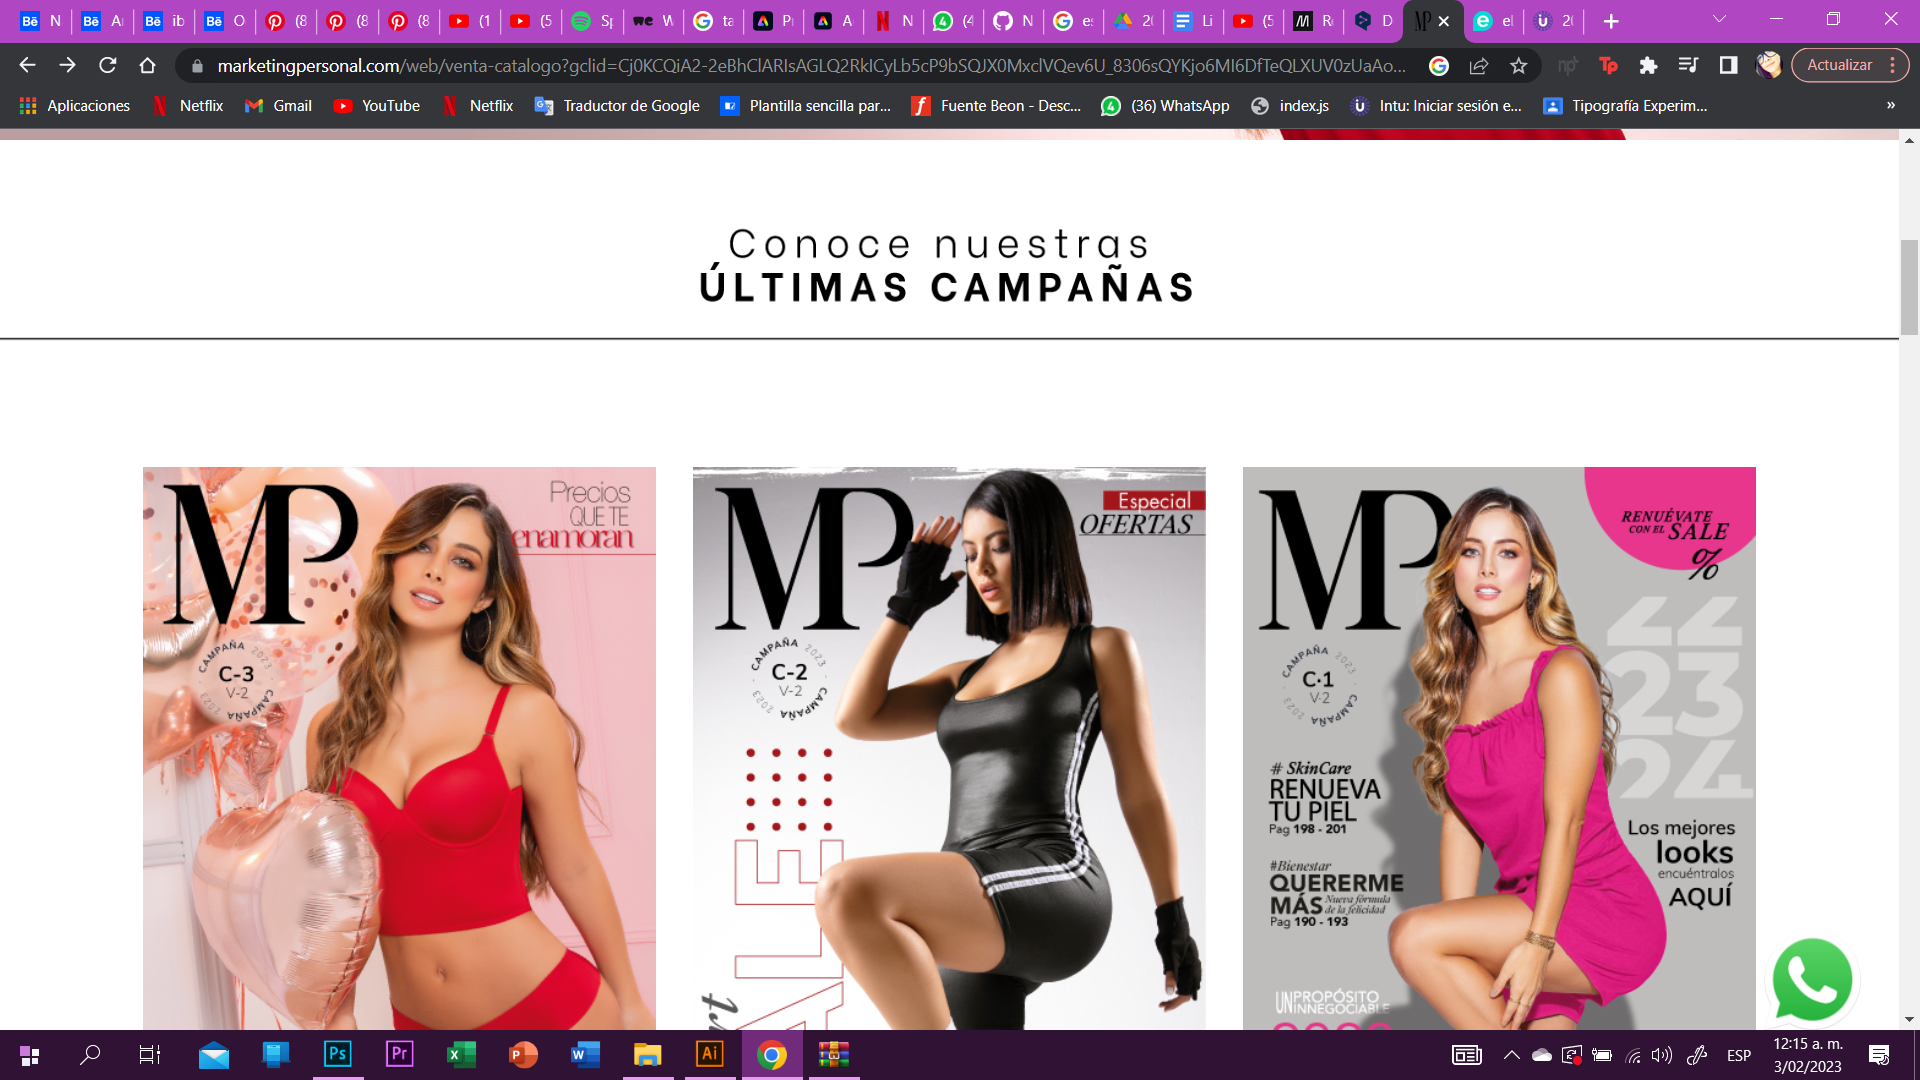Mute system volume from the tray
Viewport: 1920px width, 1080px height.
point(1662,1055)
